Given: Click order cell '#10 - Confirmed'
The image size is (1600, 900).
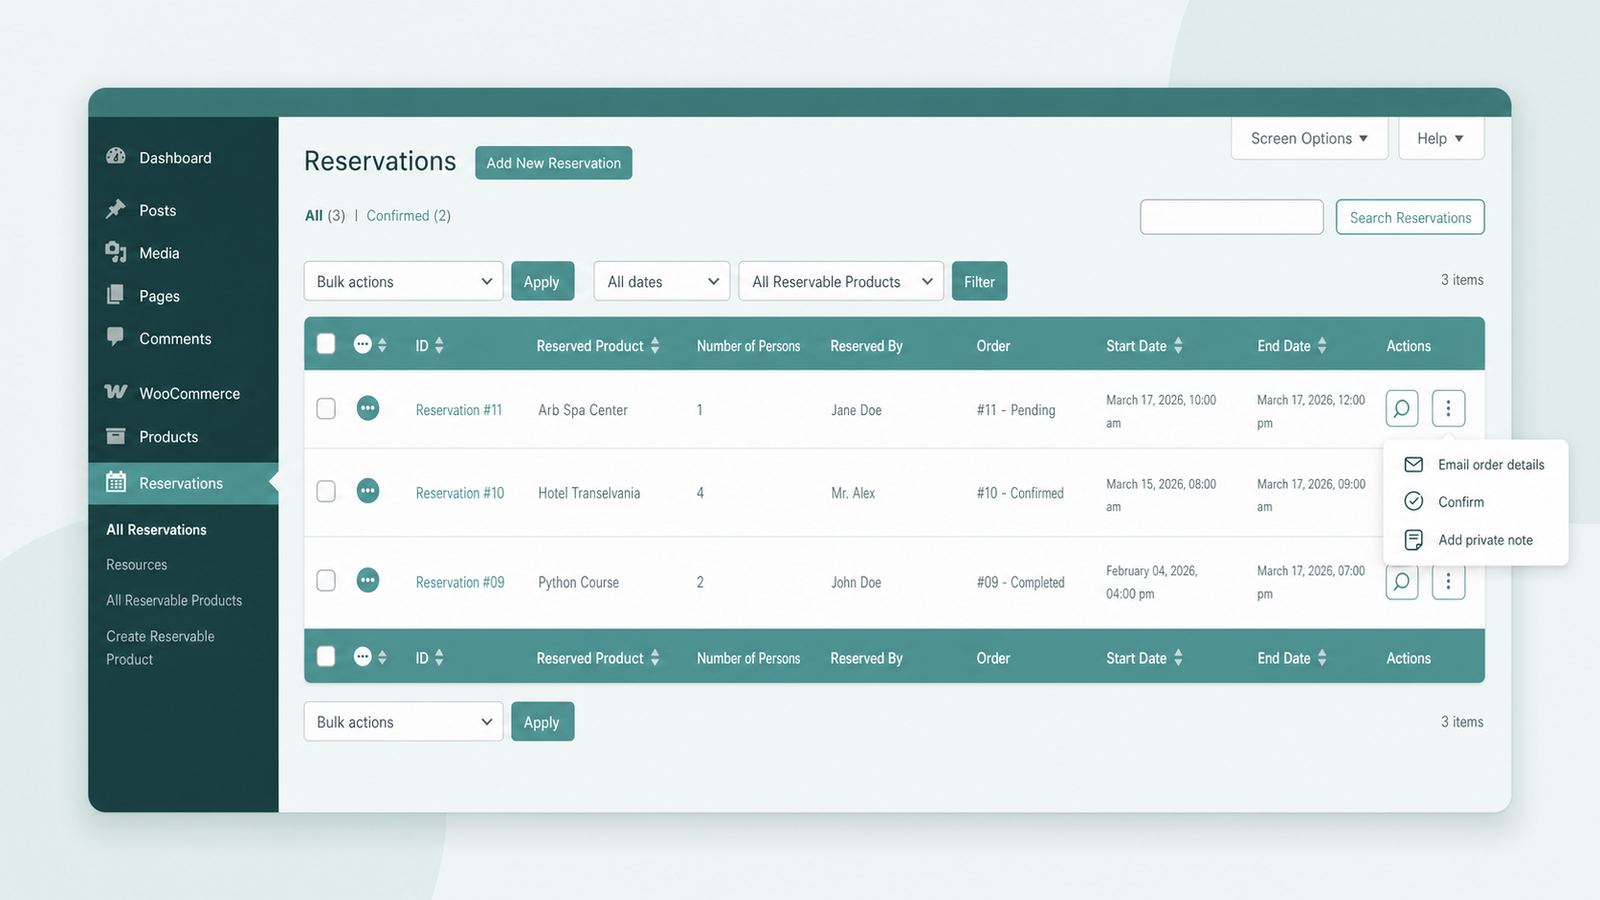Looking at the screenshot, I should pyautogui.click(x=1020, y=492).
